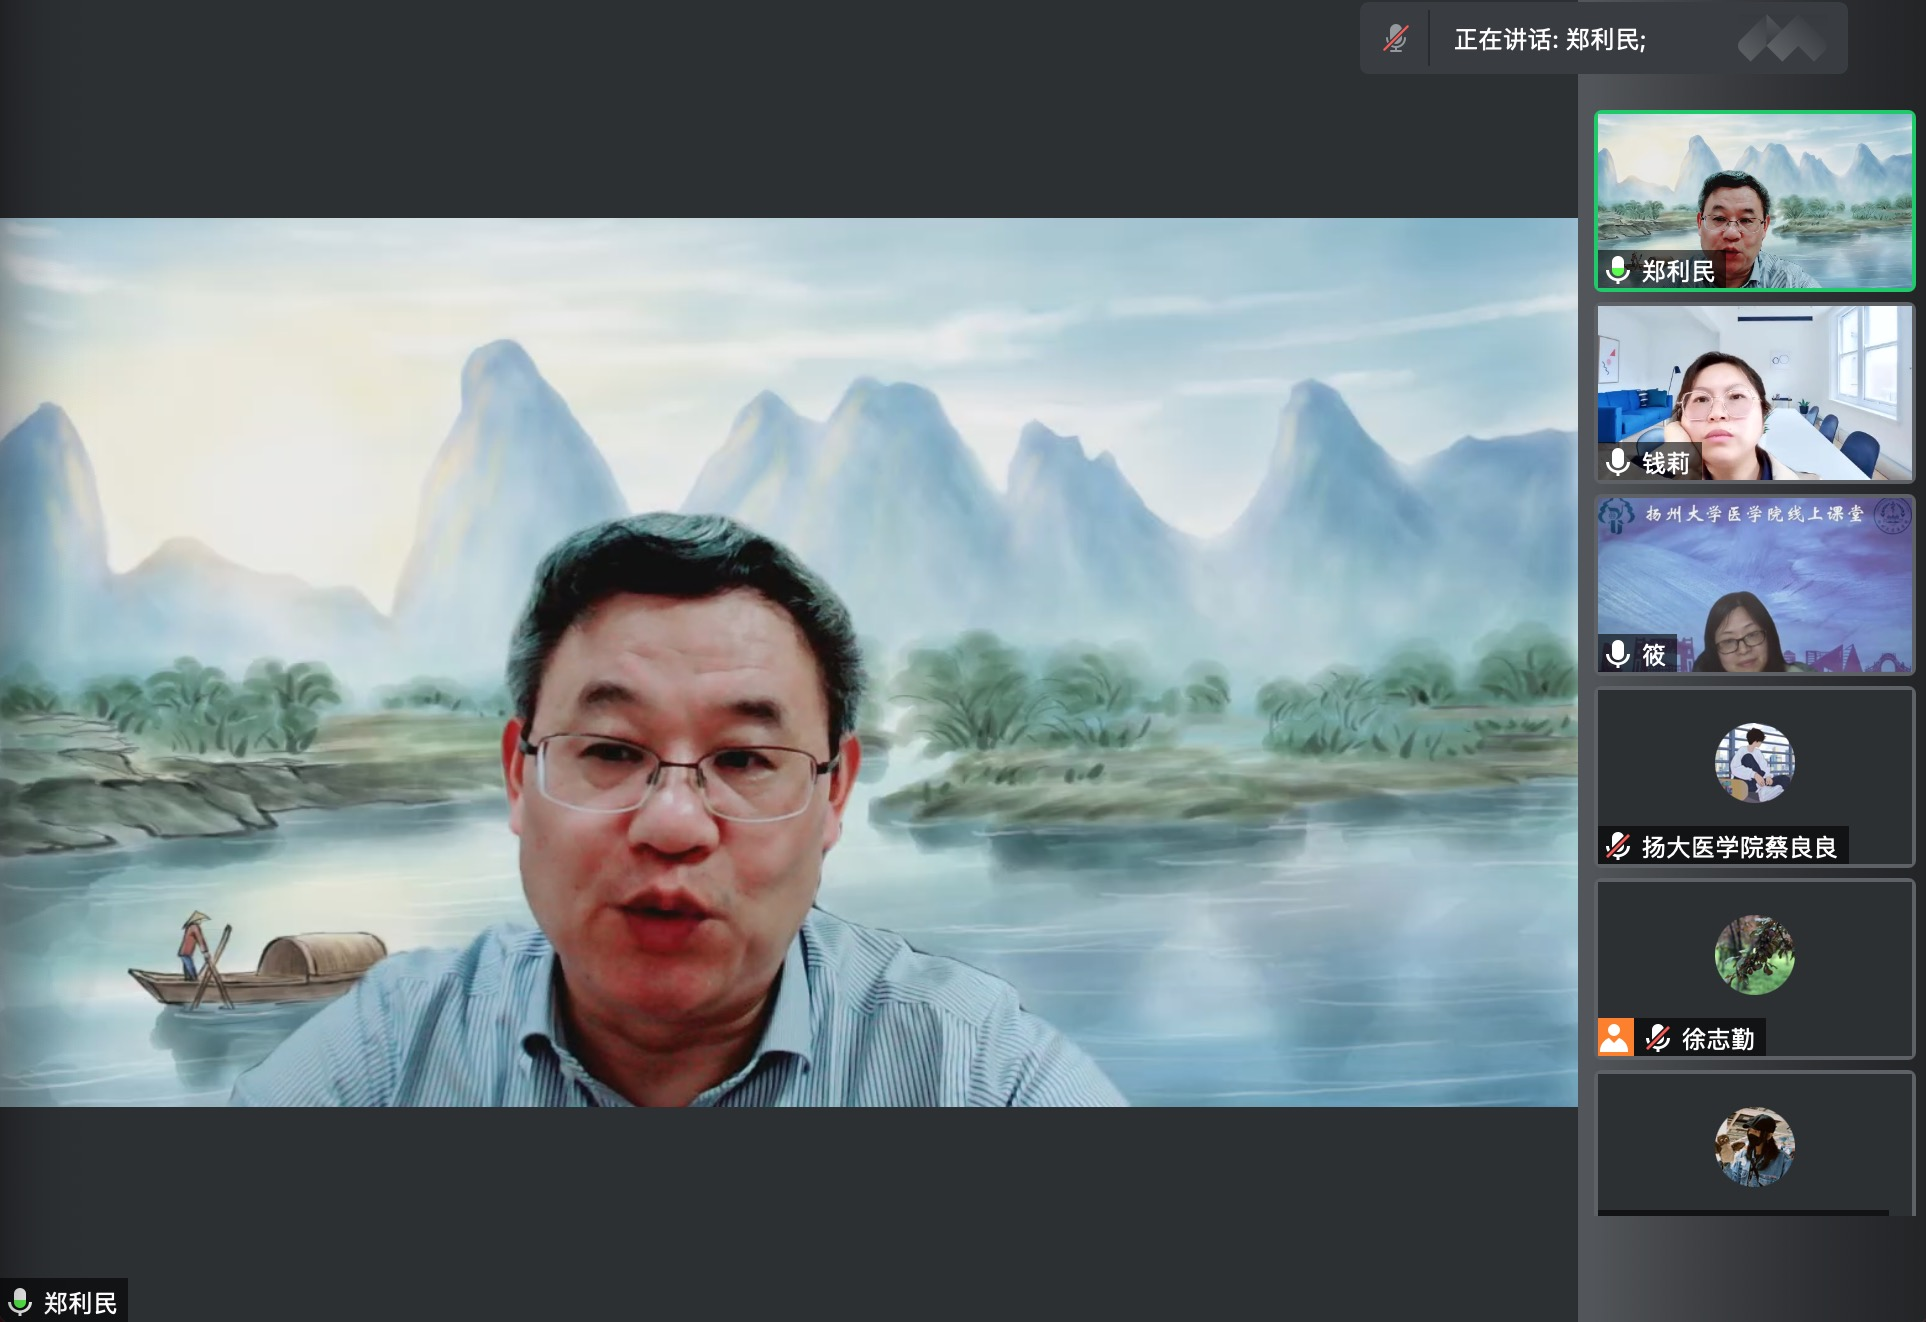This screenshot has height=1322, width=1926.
Task: Click 扬大医学院蔡良良 profile avatar
Action: point(1754,763)
